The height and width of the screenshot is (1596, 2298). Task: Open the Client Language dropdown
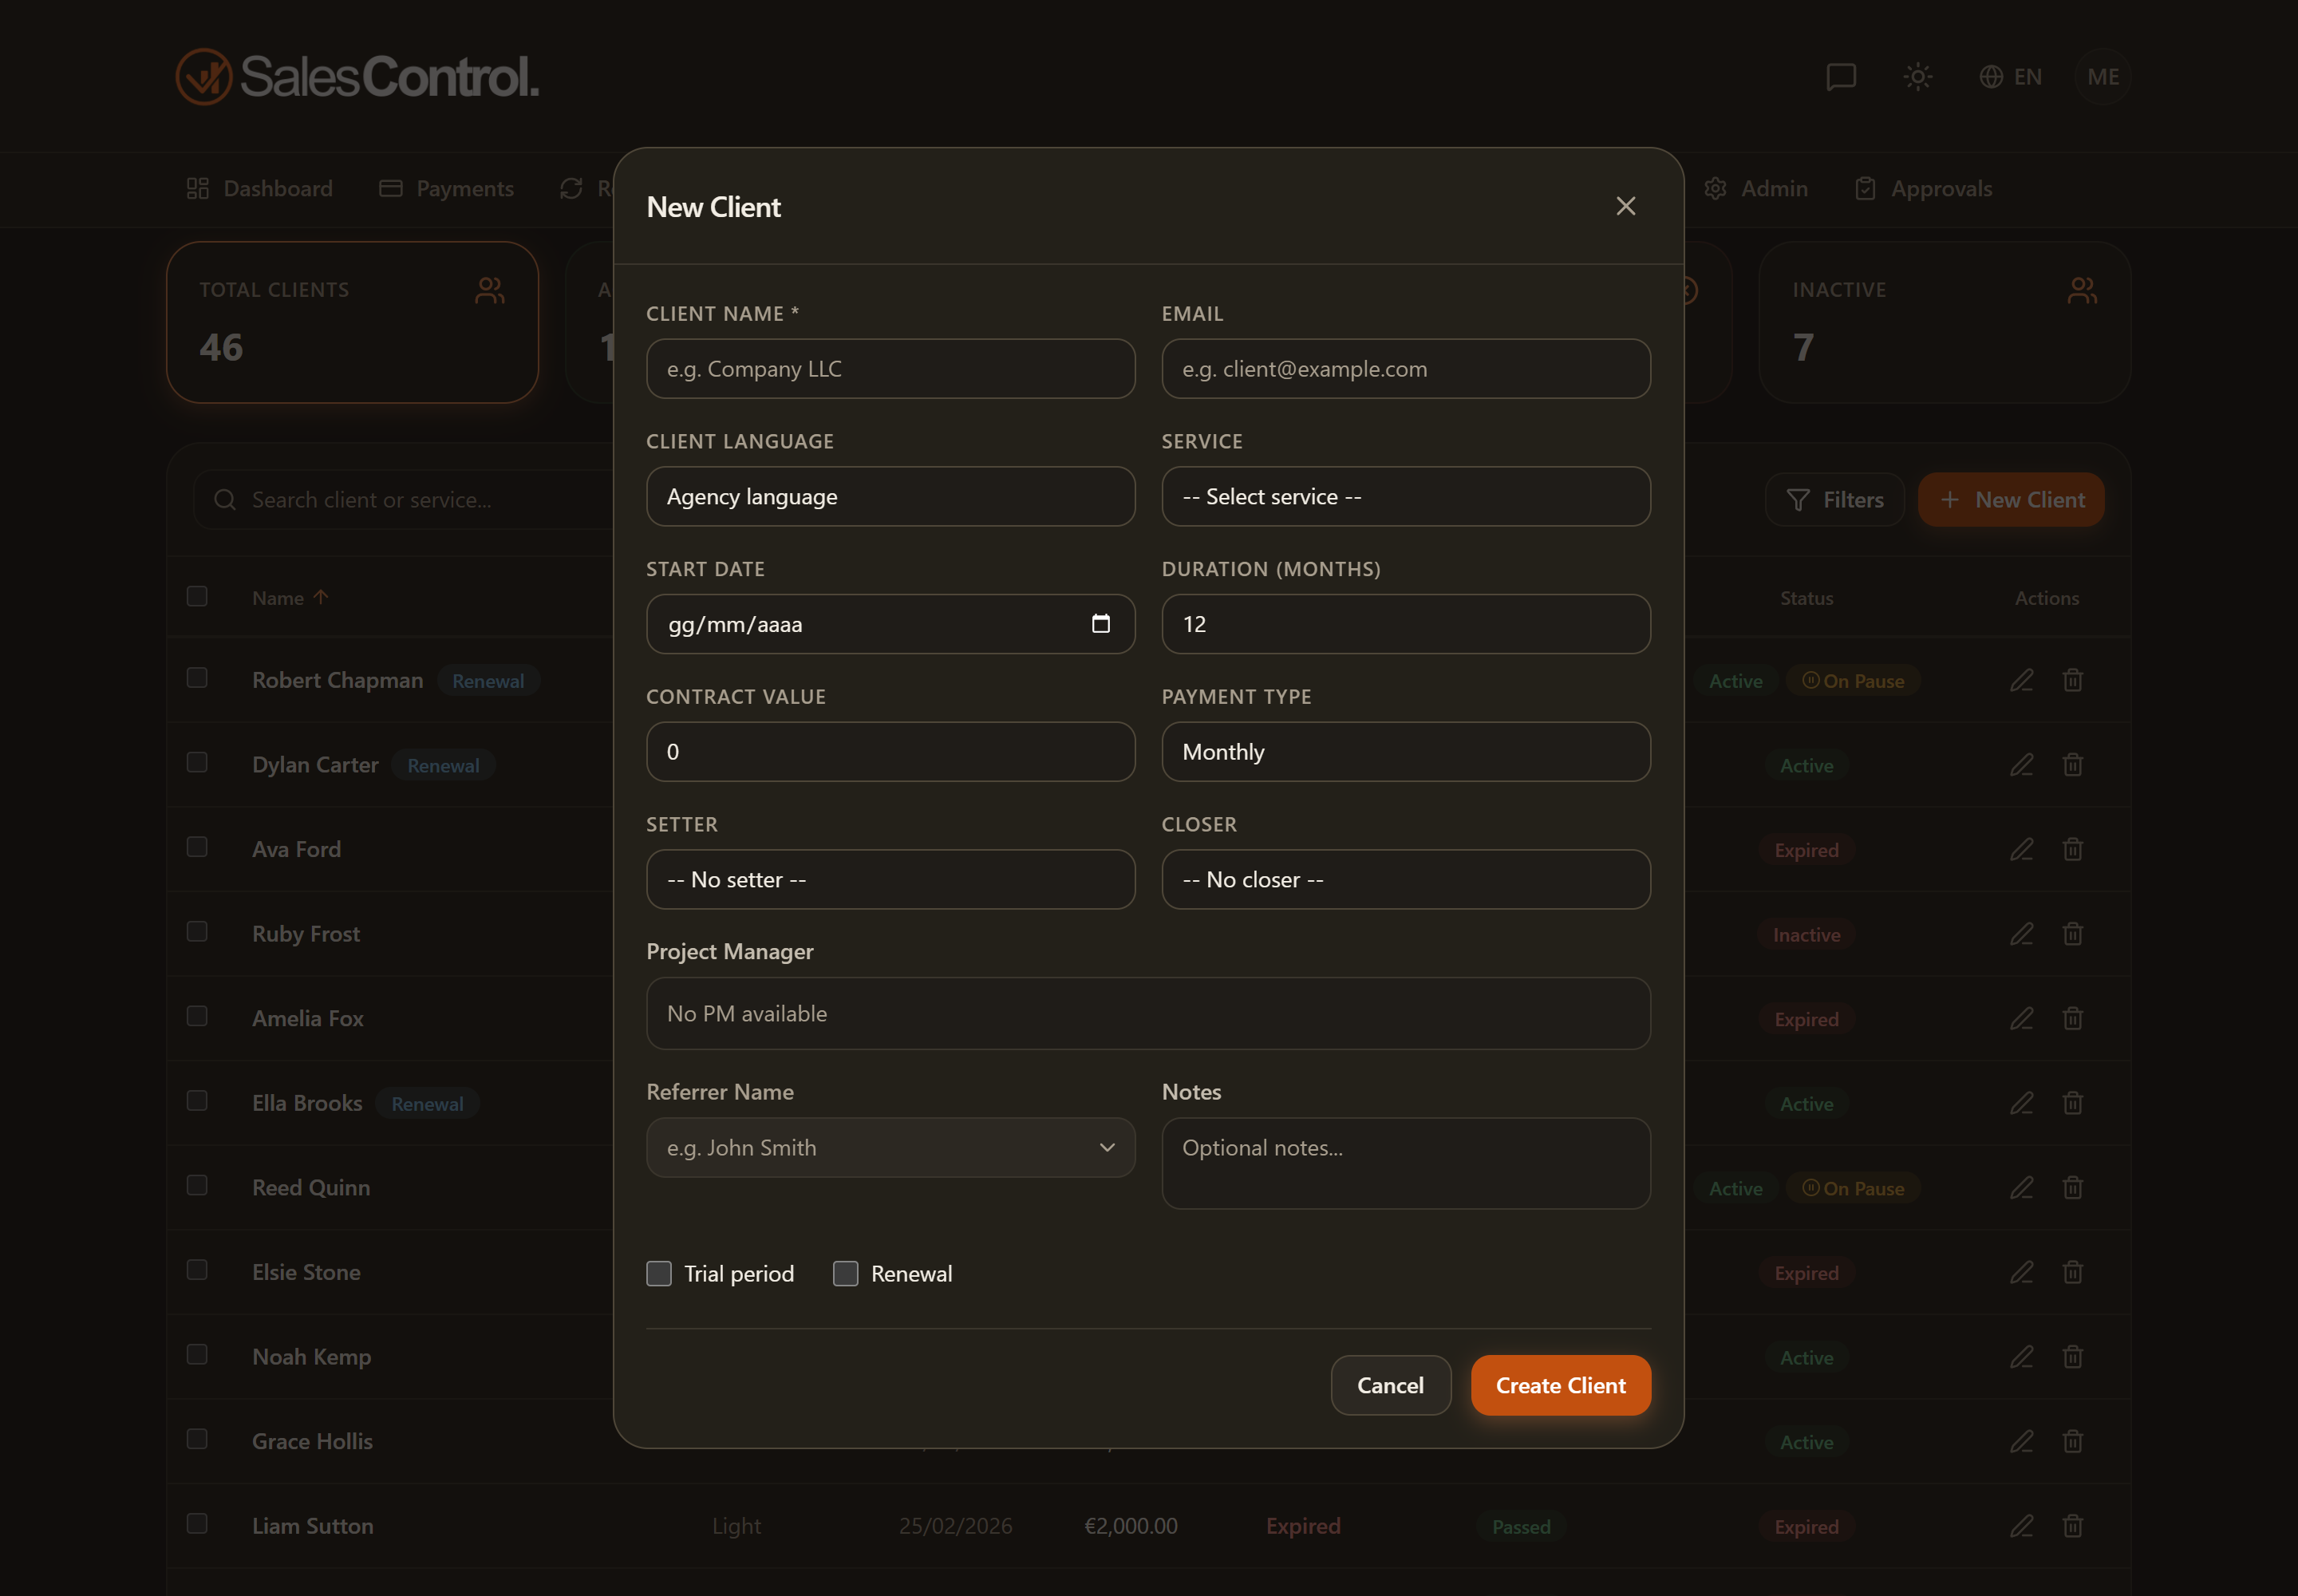[x=890, y=496]
